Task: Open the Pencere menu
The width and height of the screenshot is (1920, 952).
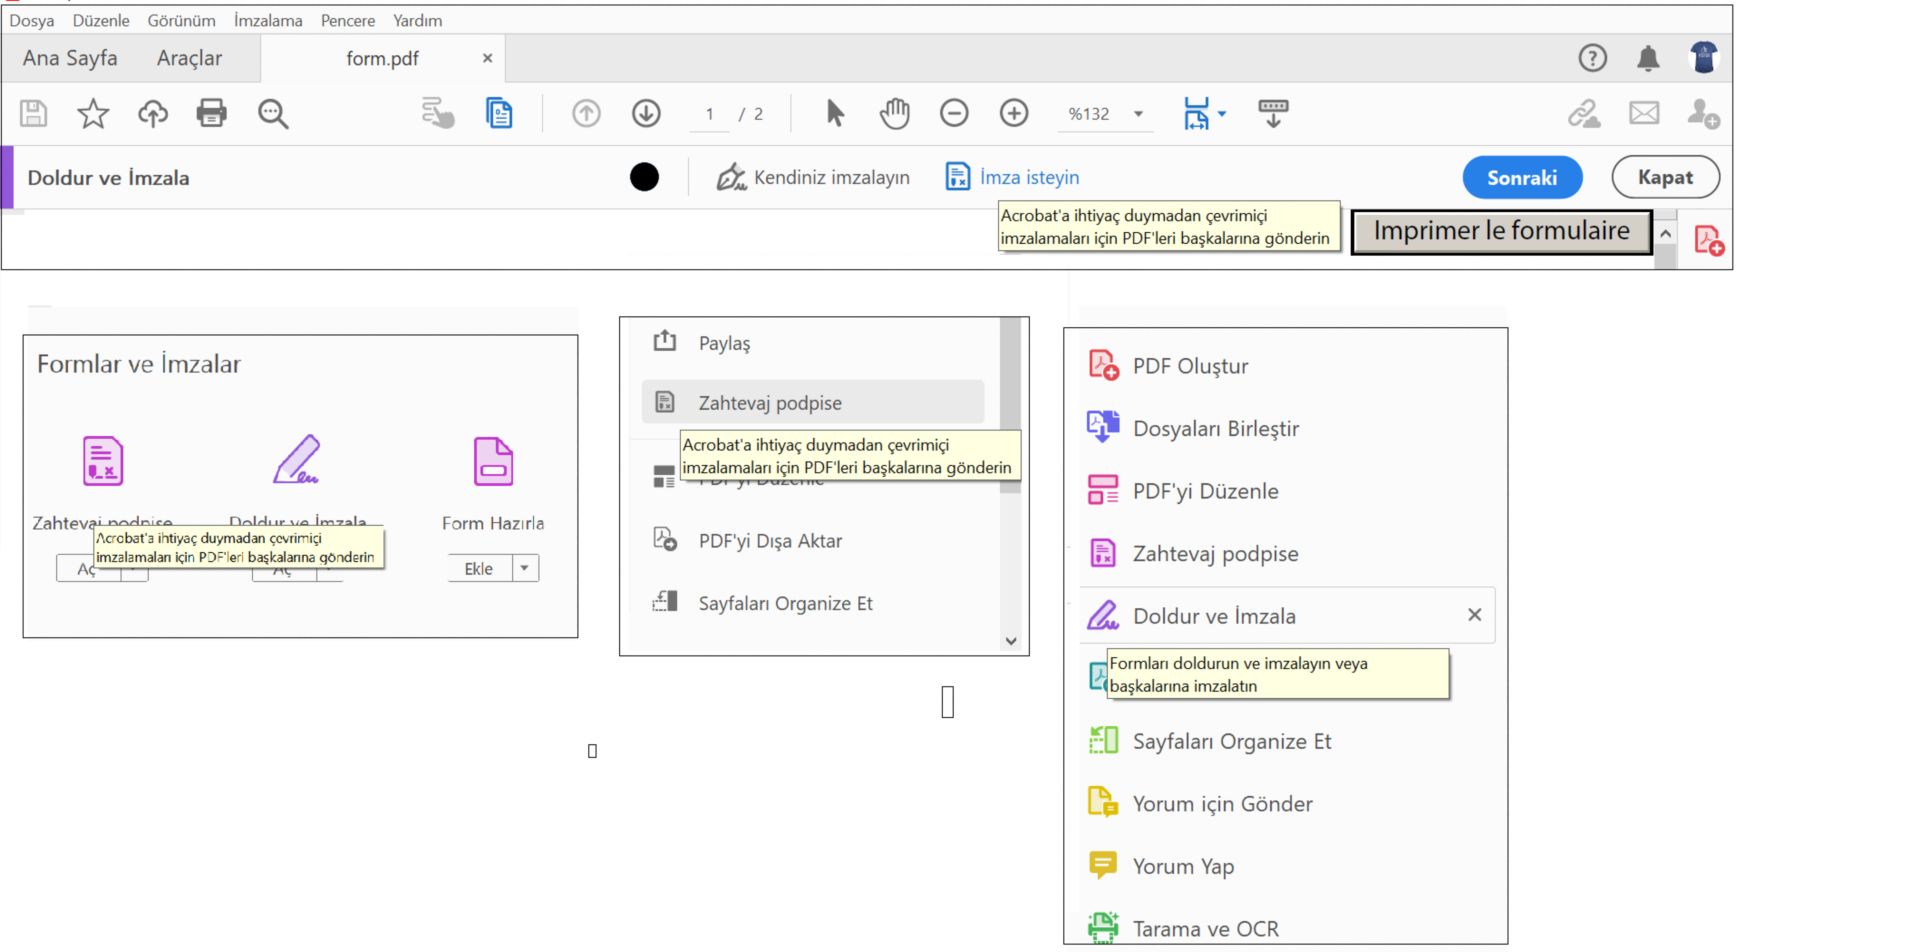Action: tap(348, 20)
